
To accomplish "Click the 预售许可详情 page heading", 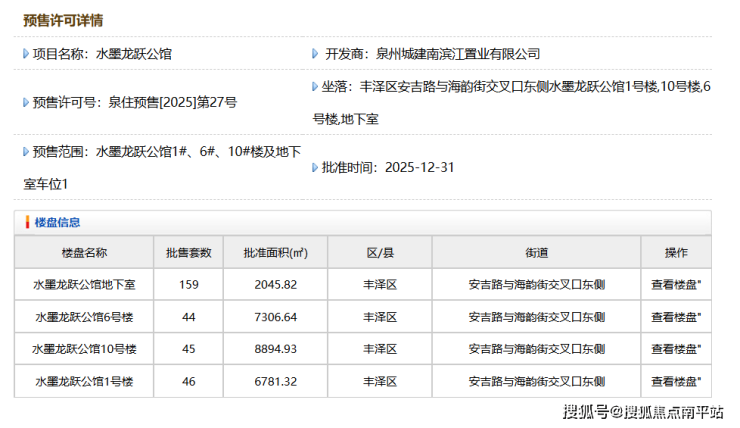I will [62, 20].
